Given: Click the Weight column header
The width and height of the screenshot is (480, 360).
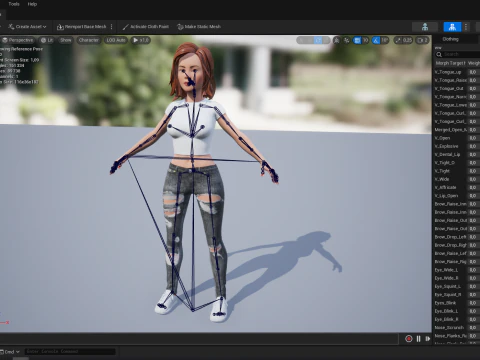Looking at the screenshot, I should 473,63.
